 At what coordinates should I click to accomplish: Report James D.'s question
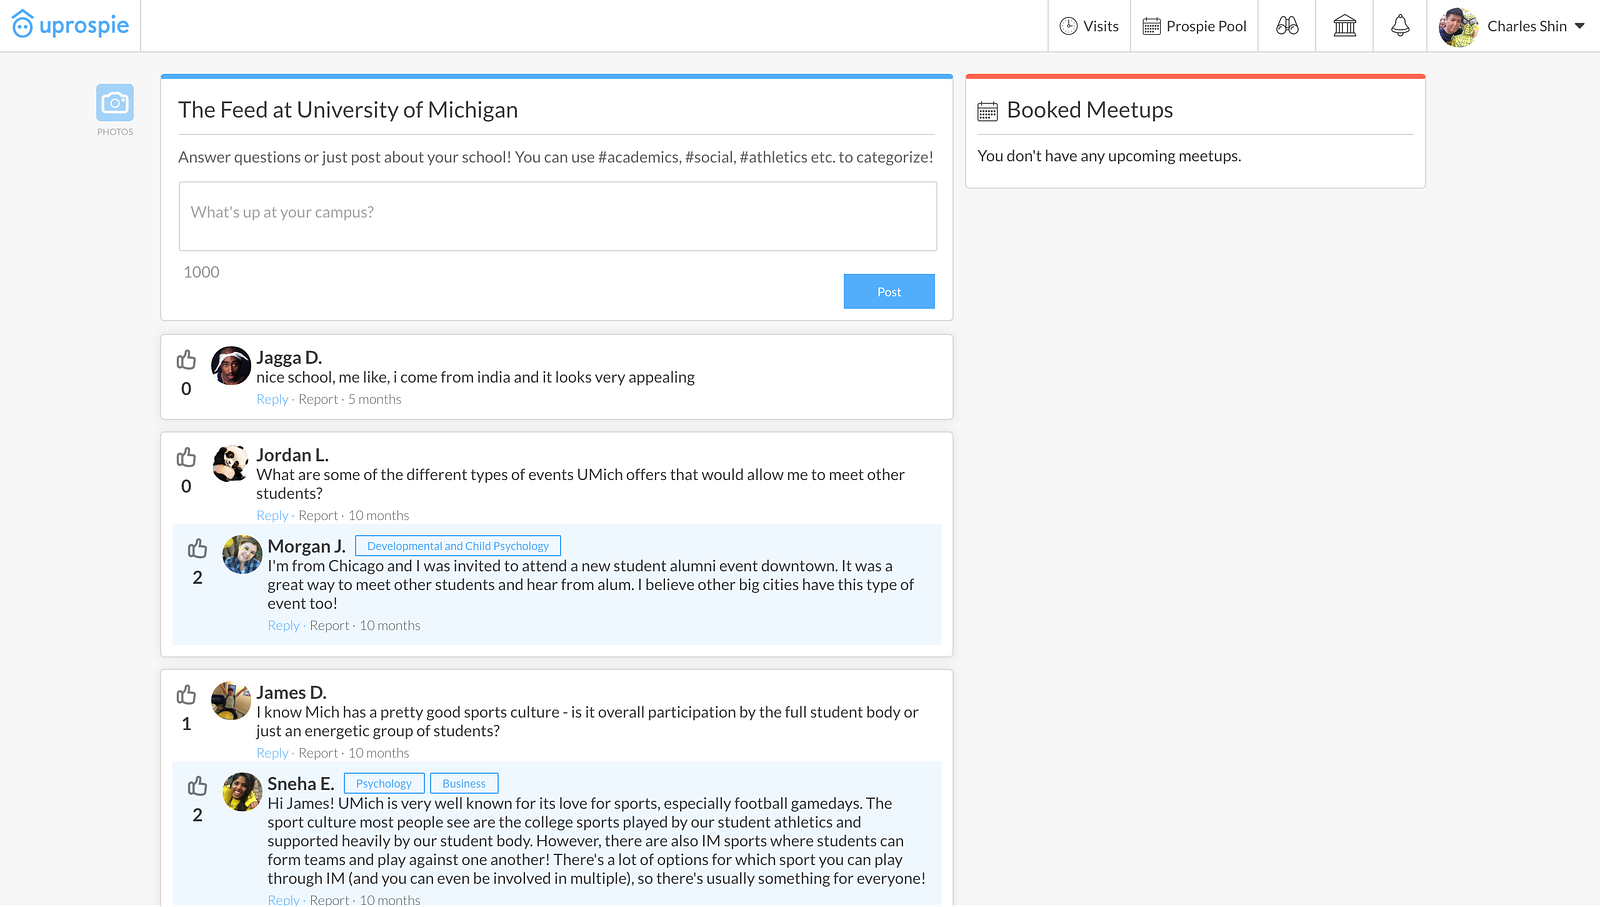[318, 753]
